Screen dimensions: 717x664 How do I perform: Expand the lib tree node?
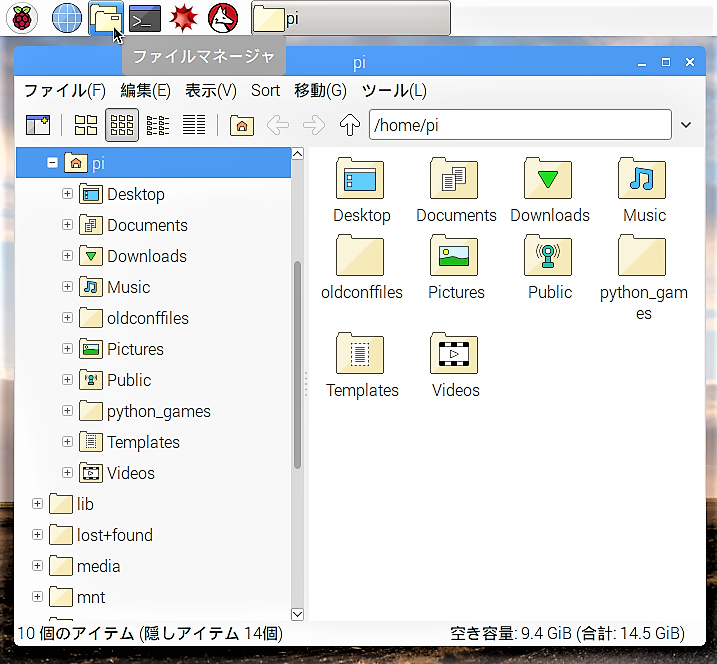37,504
